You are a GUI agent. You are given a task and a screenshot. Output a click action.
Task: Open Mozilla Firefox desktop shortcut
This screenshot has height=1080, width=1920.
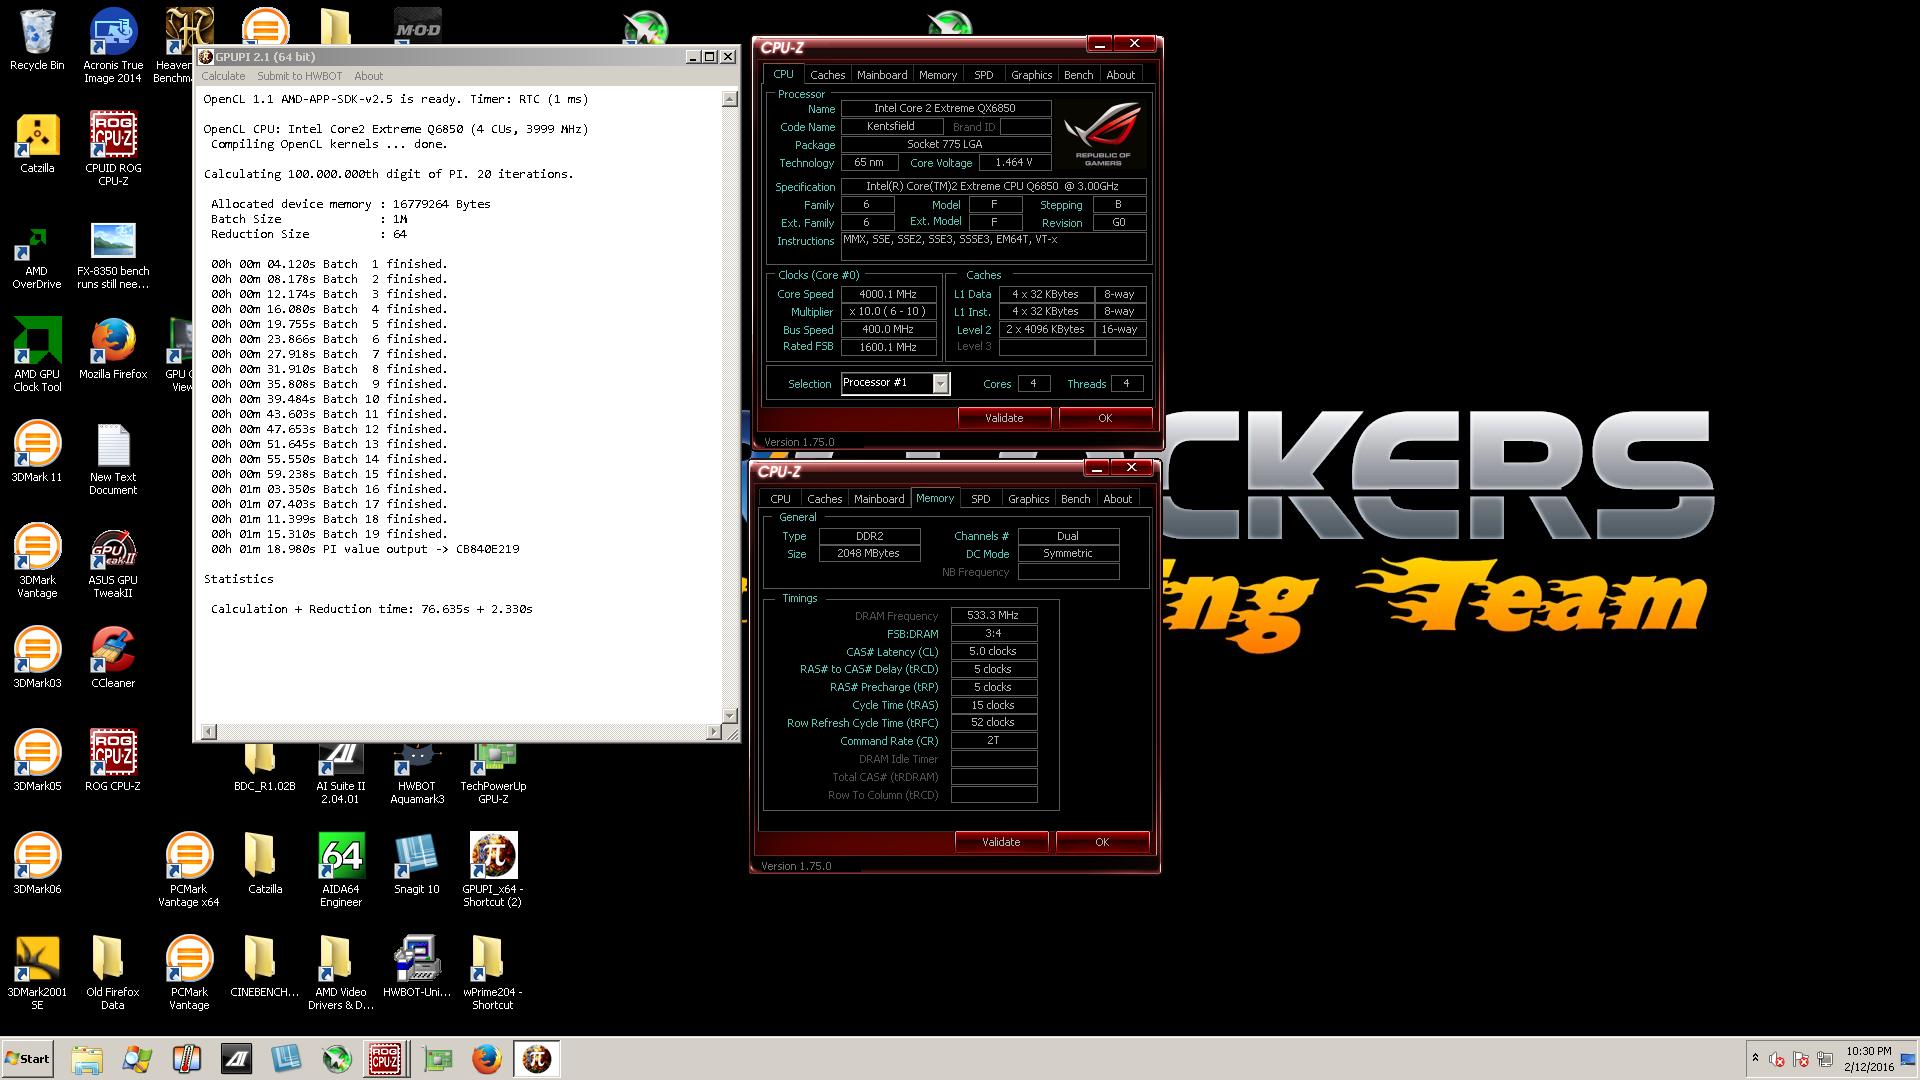[x=113, y=349]
